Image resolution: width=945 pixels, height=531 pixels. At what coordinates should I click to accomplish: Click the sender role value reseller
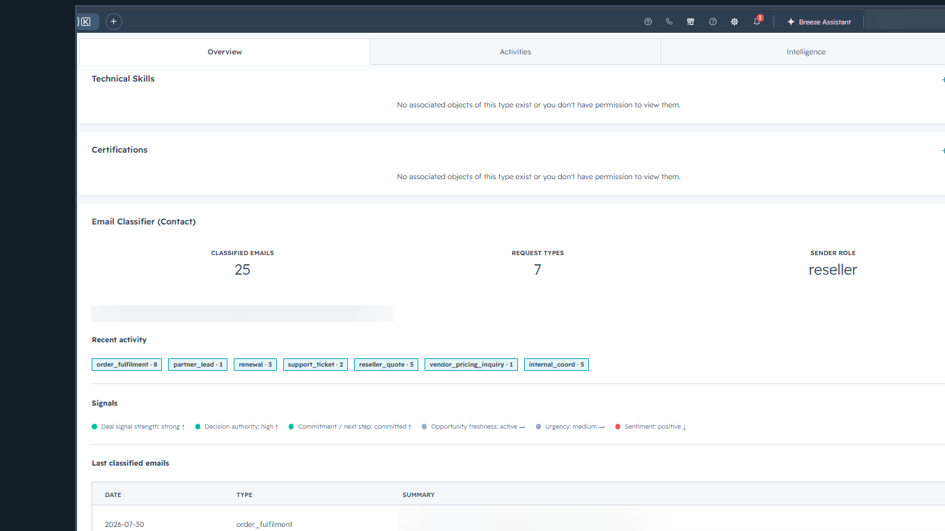click(x=833, y=269)
